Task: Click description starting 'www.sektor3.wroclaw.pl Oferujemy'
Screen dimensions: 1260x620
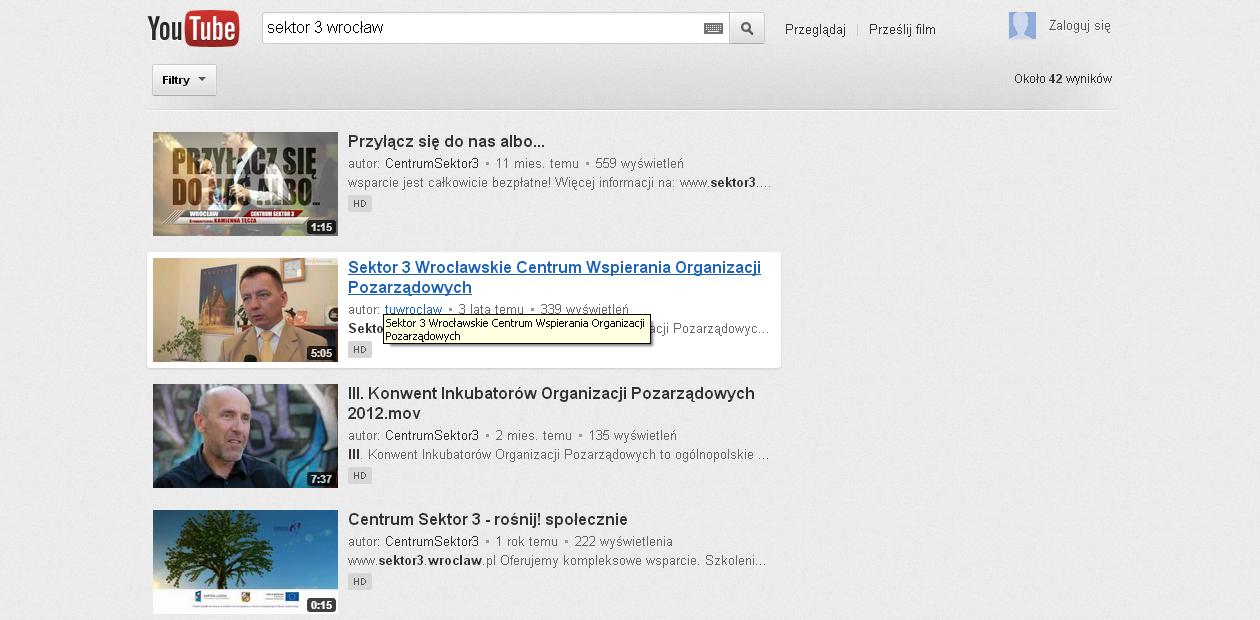Action: [x=557, y=561]
